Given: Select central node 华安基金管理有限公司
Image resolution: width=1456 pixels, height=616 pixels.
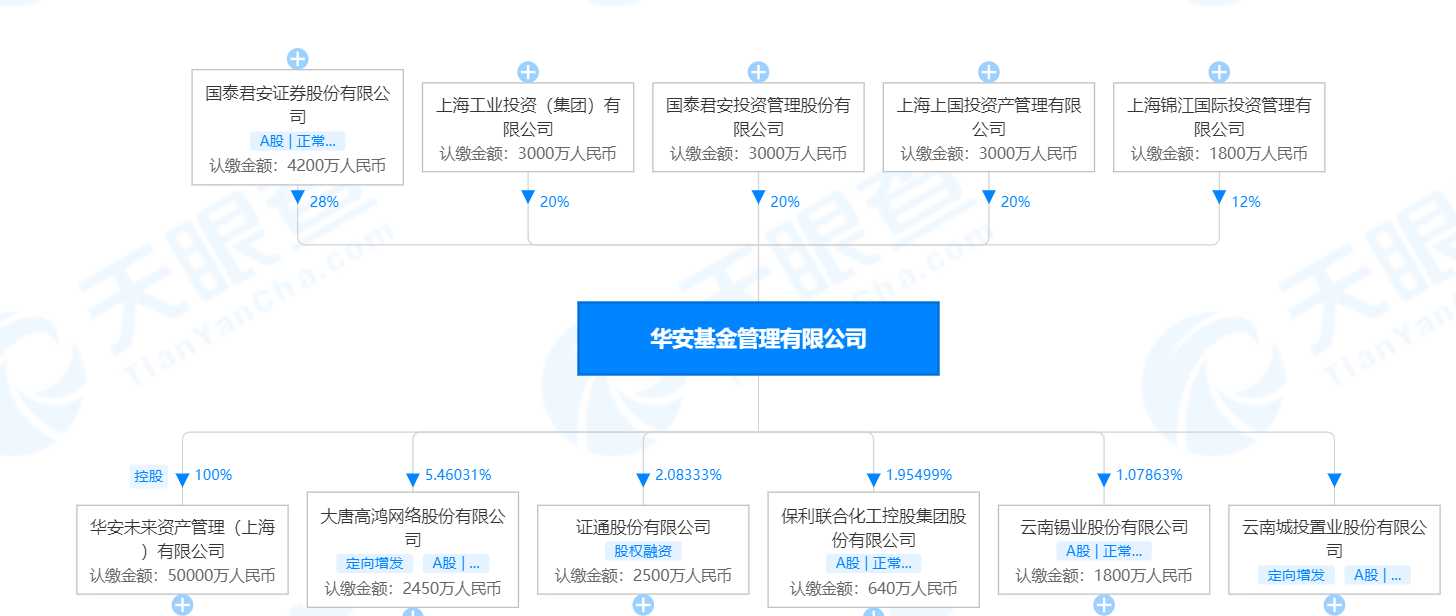Looking at the screenshot, I should (758, 339).
